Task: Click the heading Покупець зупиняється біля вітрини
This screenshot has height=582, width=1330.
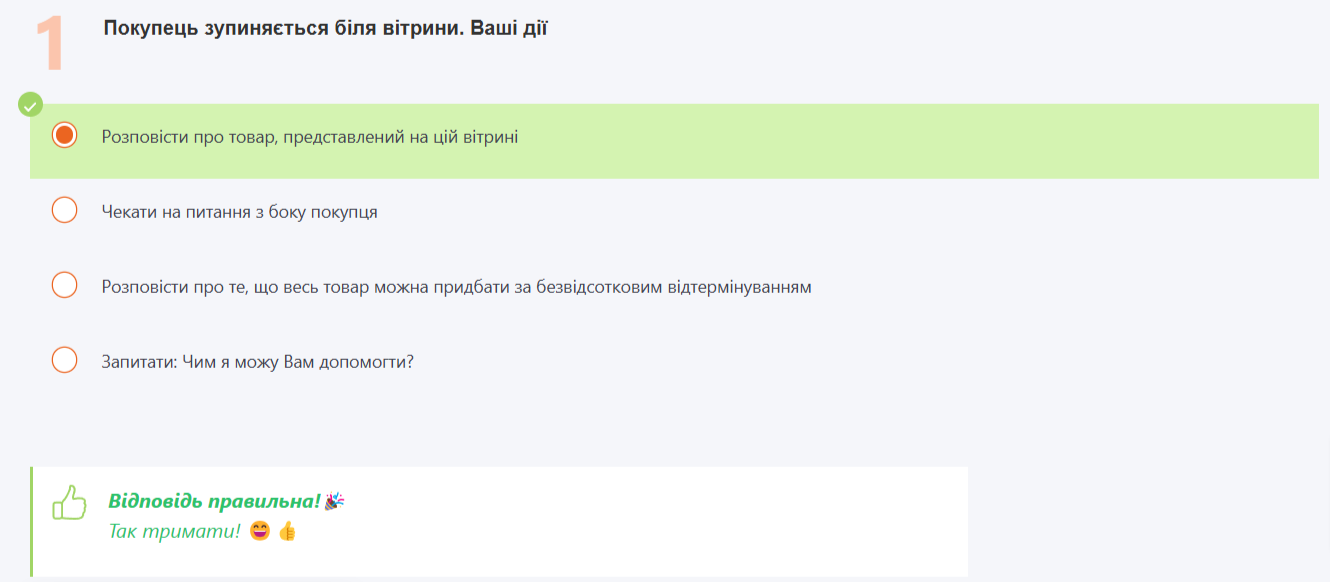Action: point(325,28)
